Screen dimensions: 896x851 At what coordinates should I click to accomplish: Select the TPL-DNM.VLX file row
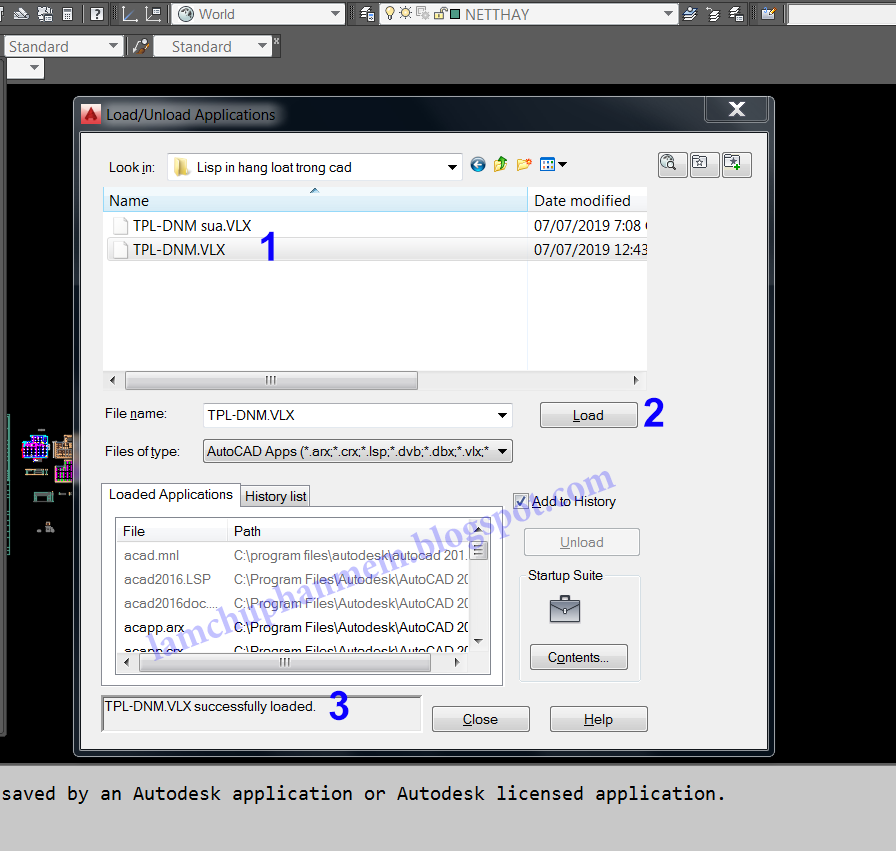pyautogui.click(x=377, y=250)
